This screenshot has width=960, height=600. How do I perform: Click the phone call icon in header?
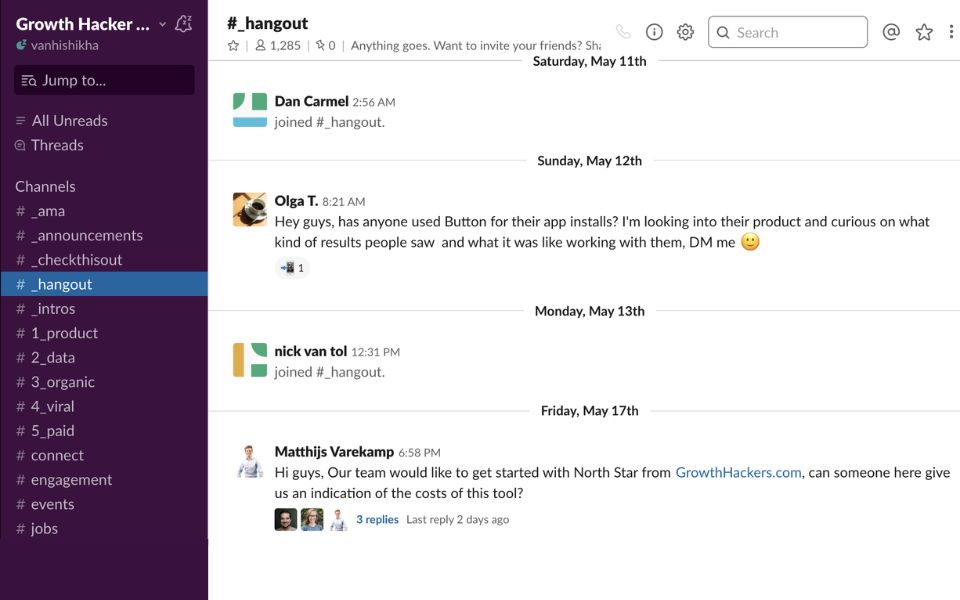pos(623,32)
